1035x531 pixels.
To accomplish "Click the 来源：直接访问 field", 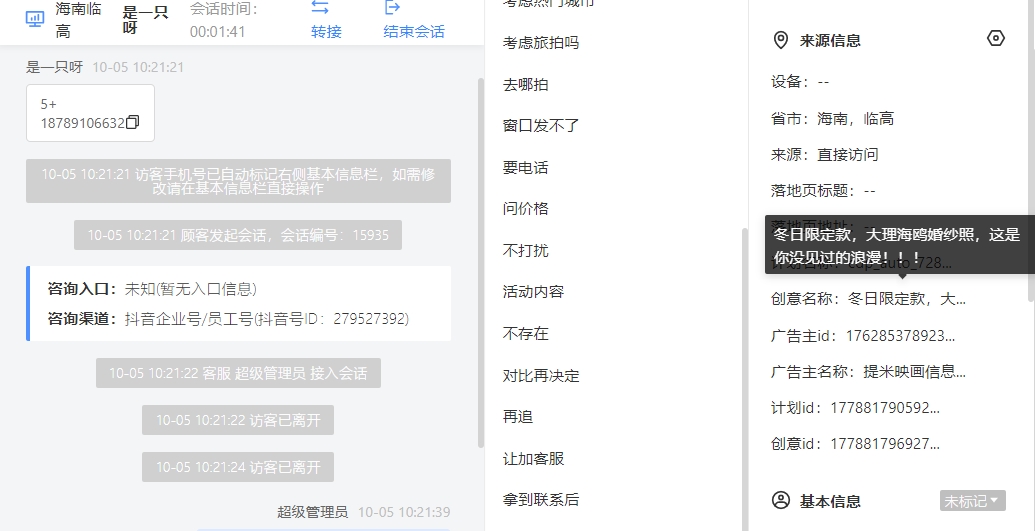I will 824,155.
